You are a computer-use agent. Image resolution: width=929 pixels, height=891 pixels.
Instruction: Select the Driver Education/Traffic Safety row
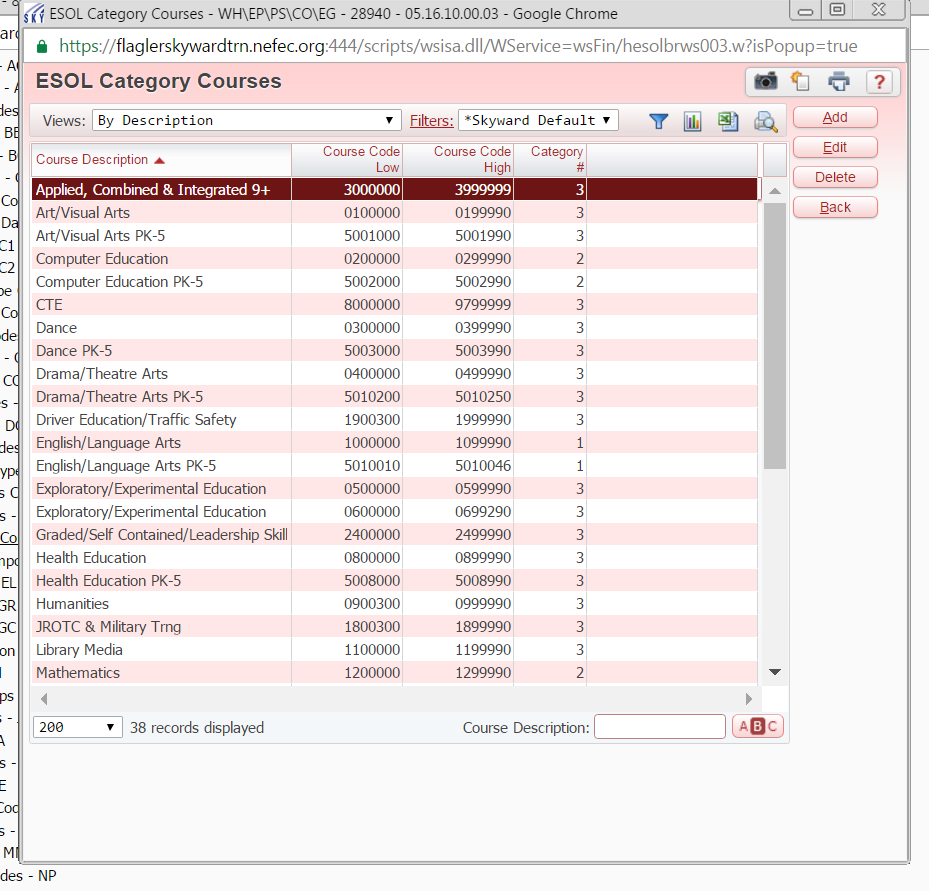pos(395,420)
